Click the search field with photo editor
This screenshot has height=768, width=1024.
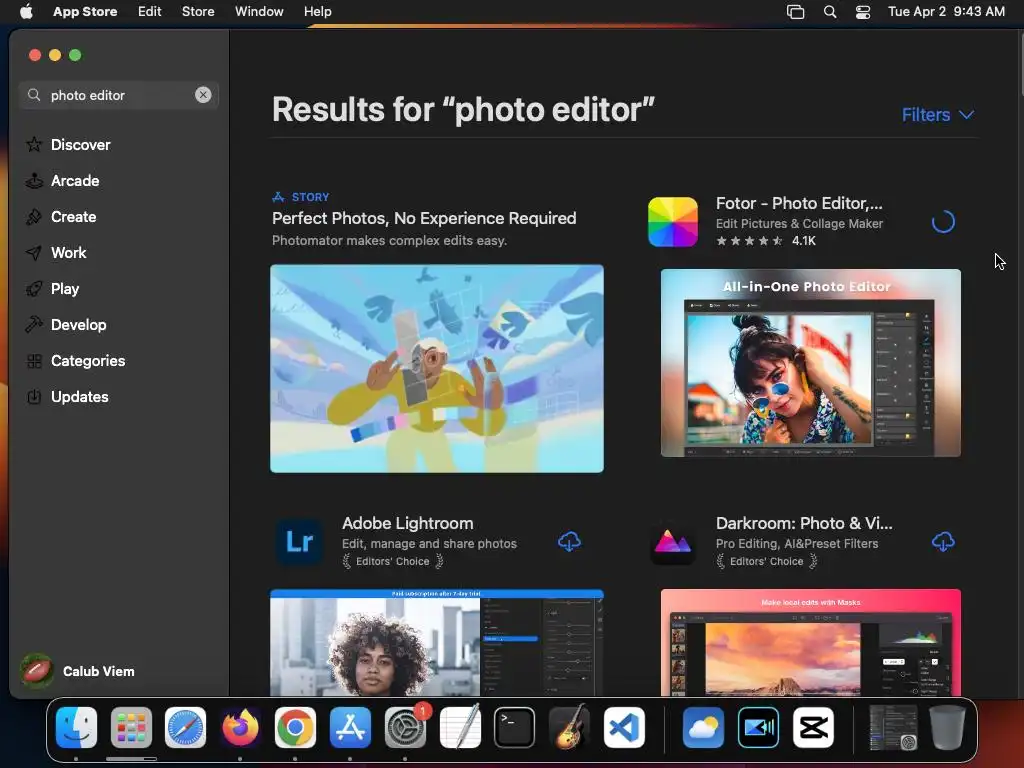118,95
